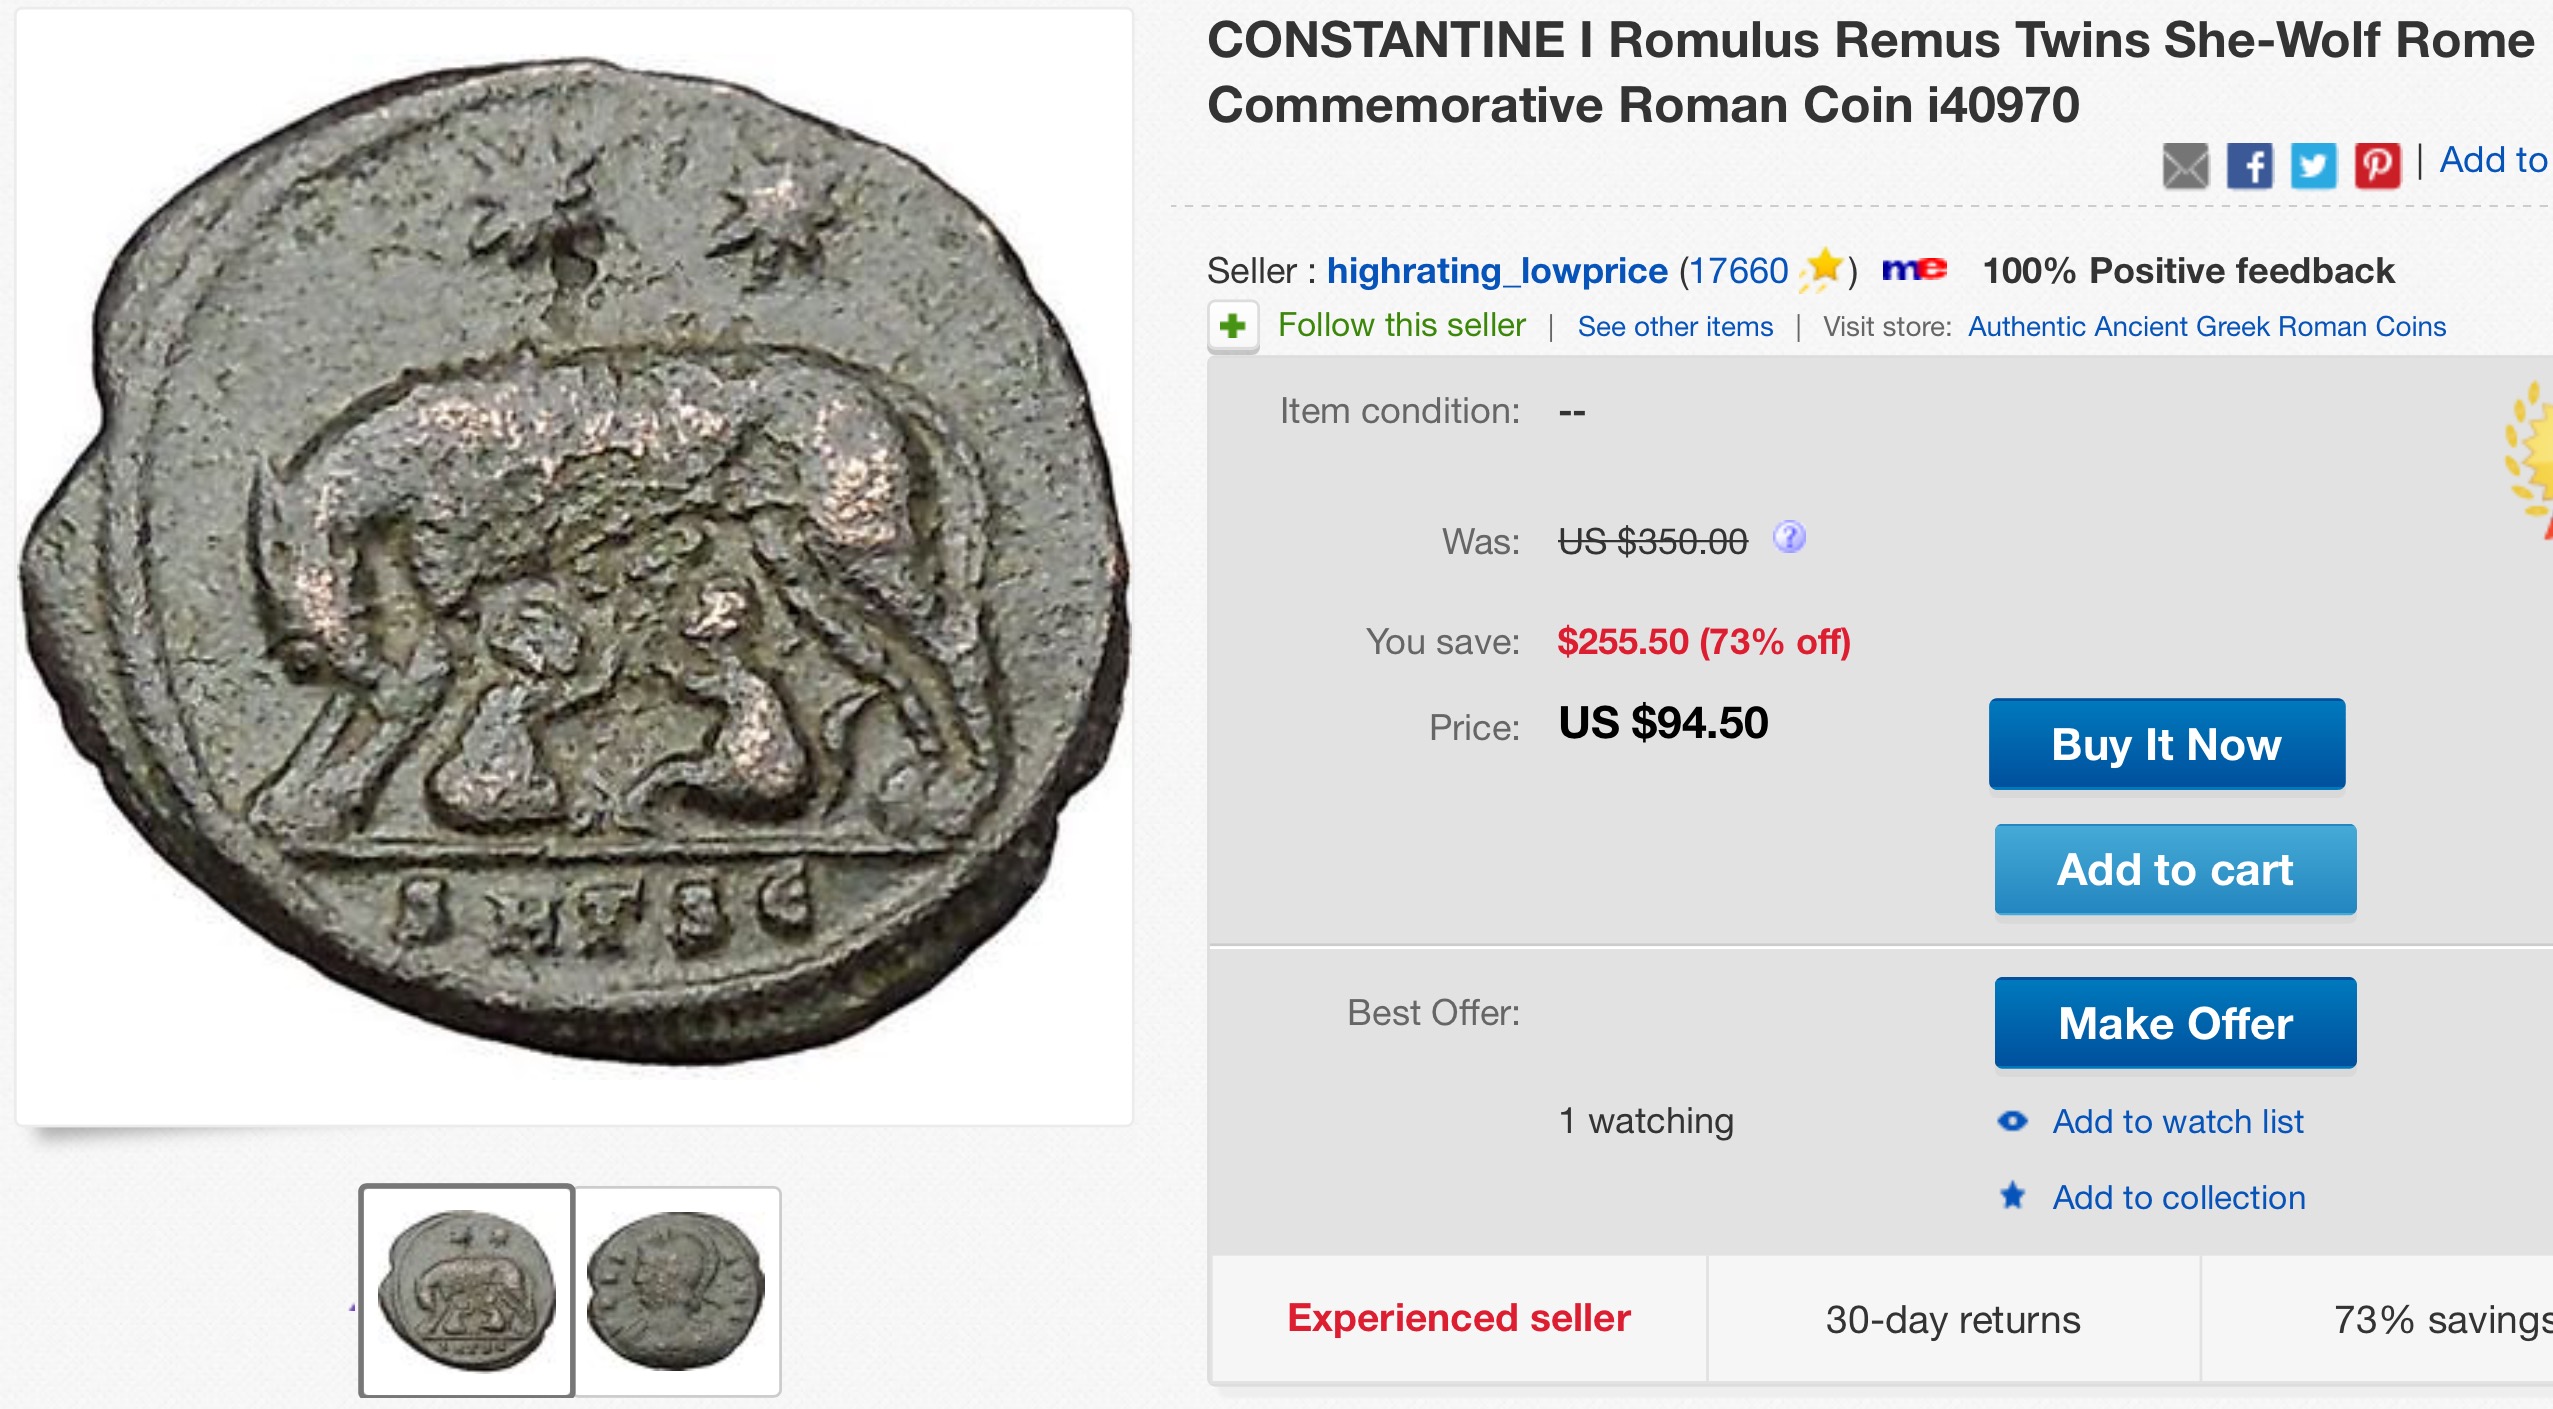Screen dimensions: 2553x1409
Task: Click the eye icon for watch list
Action: (2012, 1121)
